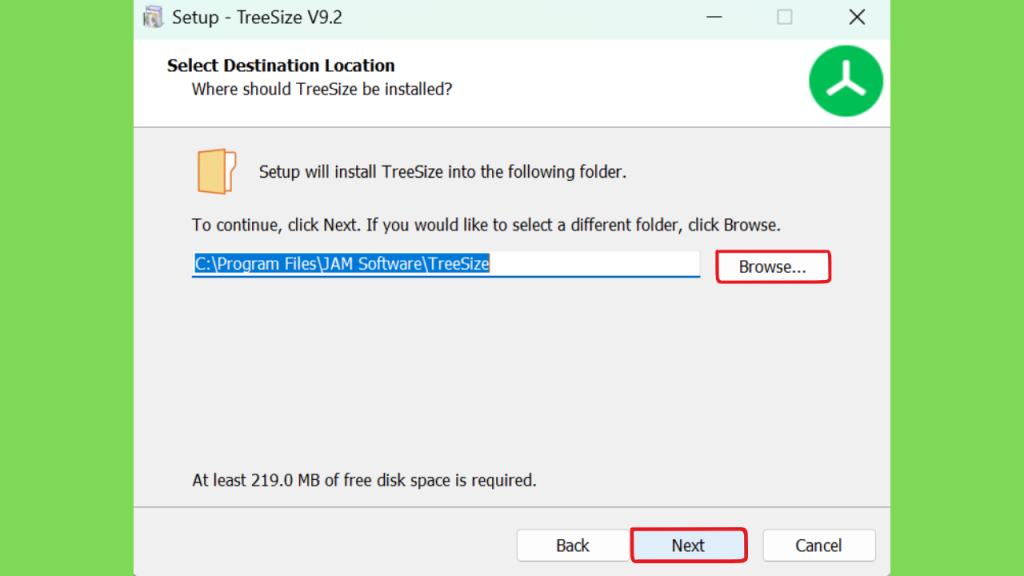The width and height of the screenshot is (1024, 576).
Task: Click blank space after path in destination field
Action: tap(594, 264)
